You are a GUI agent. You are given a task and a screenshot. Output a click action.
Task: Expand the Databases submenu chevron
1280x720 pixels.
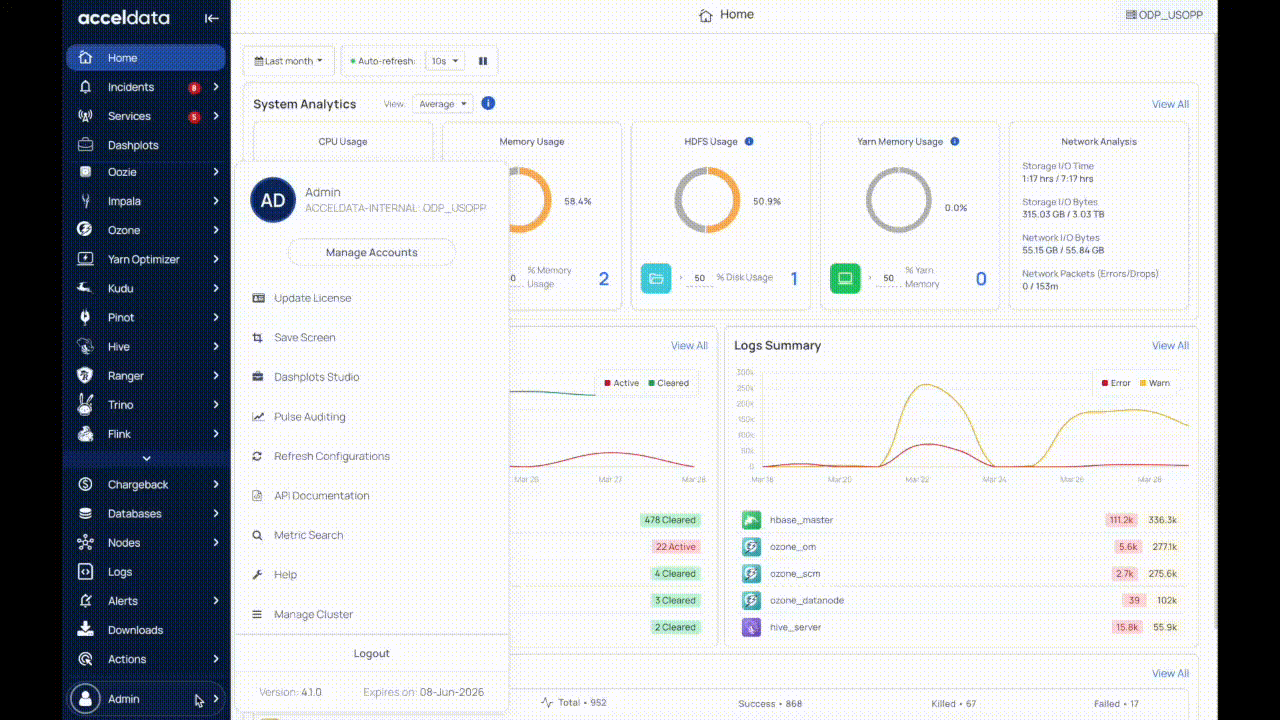point(216,513)
